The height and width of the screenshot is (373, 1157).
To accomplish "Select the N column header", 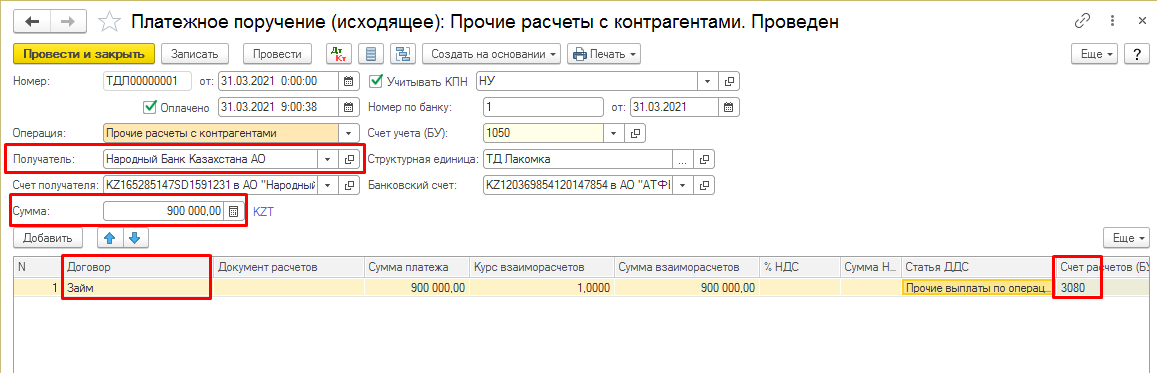I will click(39, 267).
